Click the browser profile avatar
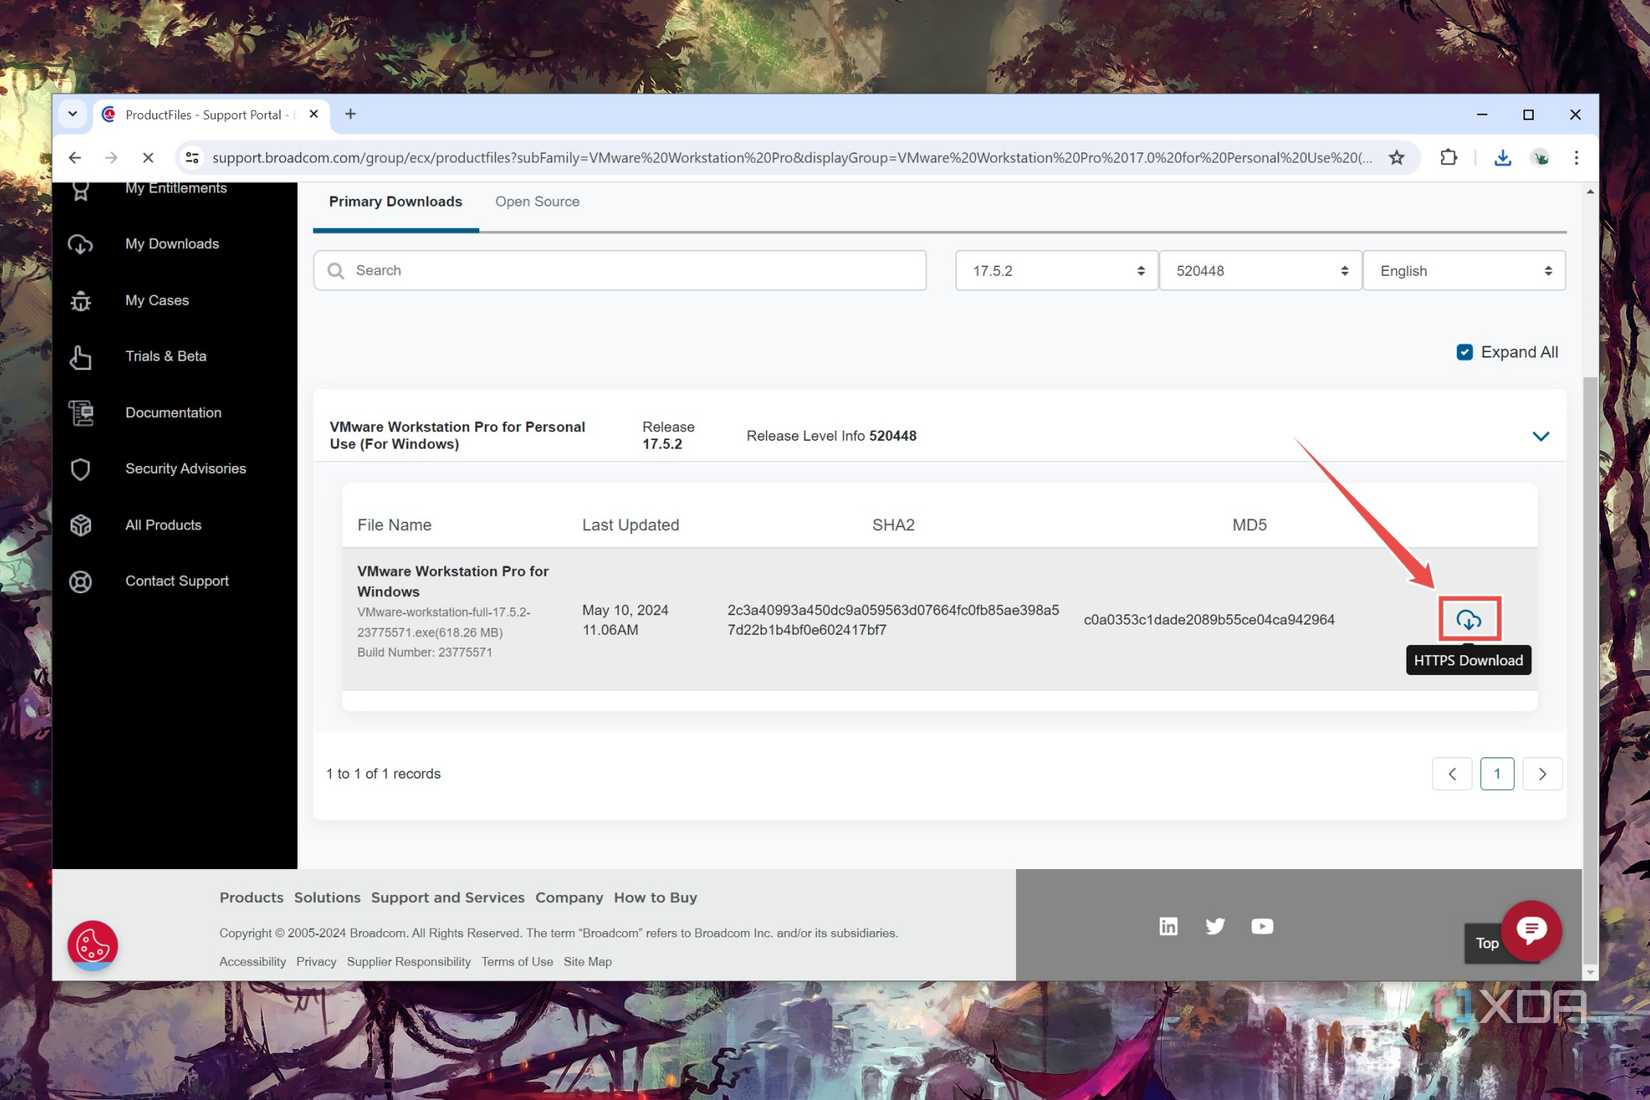 point(1540,157)
